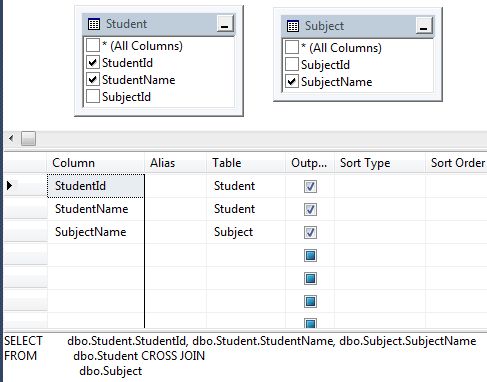Uncheck SubjectName in Subject table
This screenshot has height=382, width=487.
click(292, 81)
